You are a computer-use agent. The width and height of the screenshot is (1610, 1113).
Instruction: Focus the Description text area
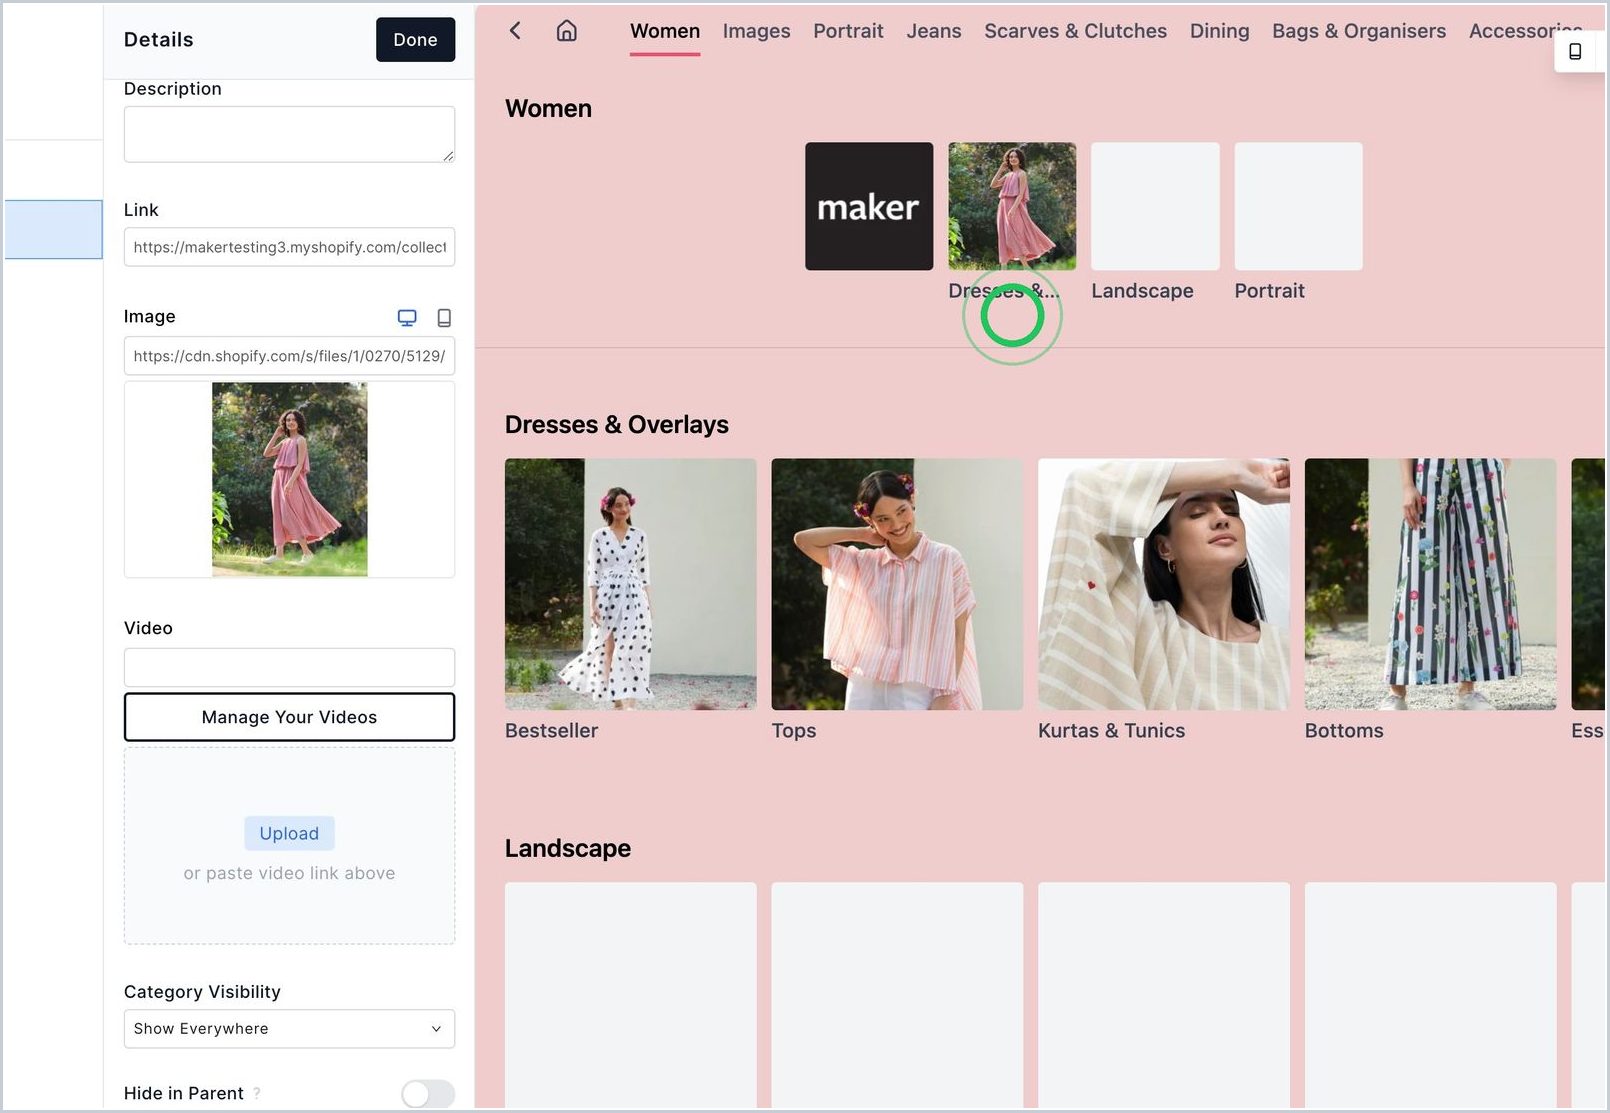pyautogui.click(x=289, y=134)
